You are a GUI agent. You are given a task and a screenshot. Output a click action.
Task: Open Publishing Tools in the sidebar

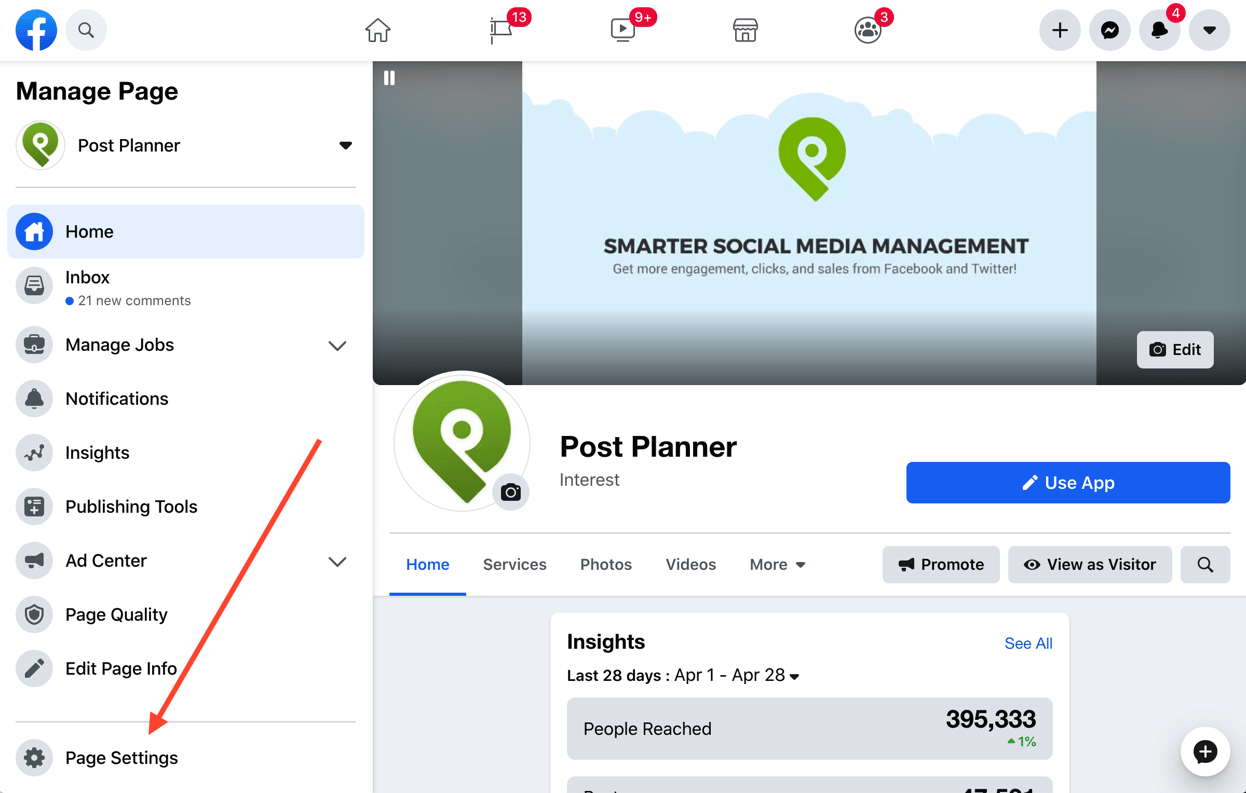(x=186, y=507)
